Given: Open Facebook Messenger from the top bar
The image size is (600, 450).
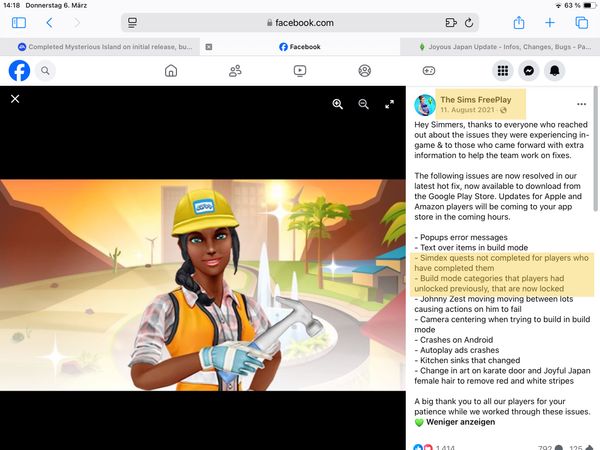Looking at the screenshot, I should (x=528, y=70).
